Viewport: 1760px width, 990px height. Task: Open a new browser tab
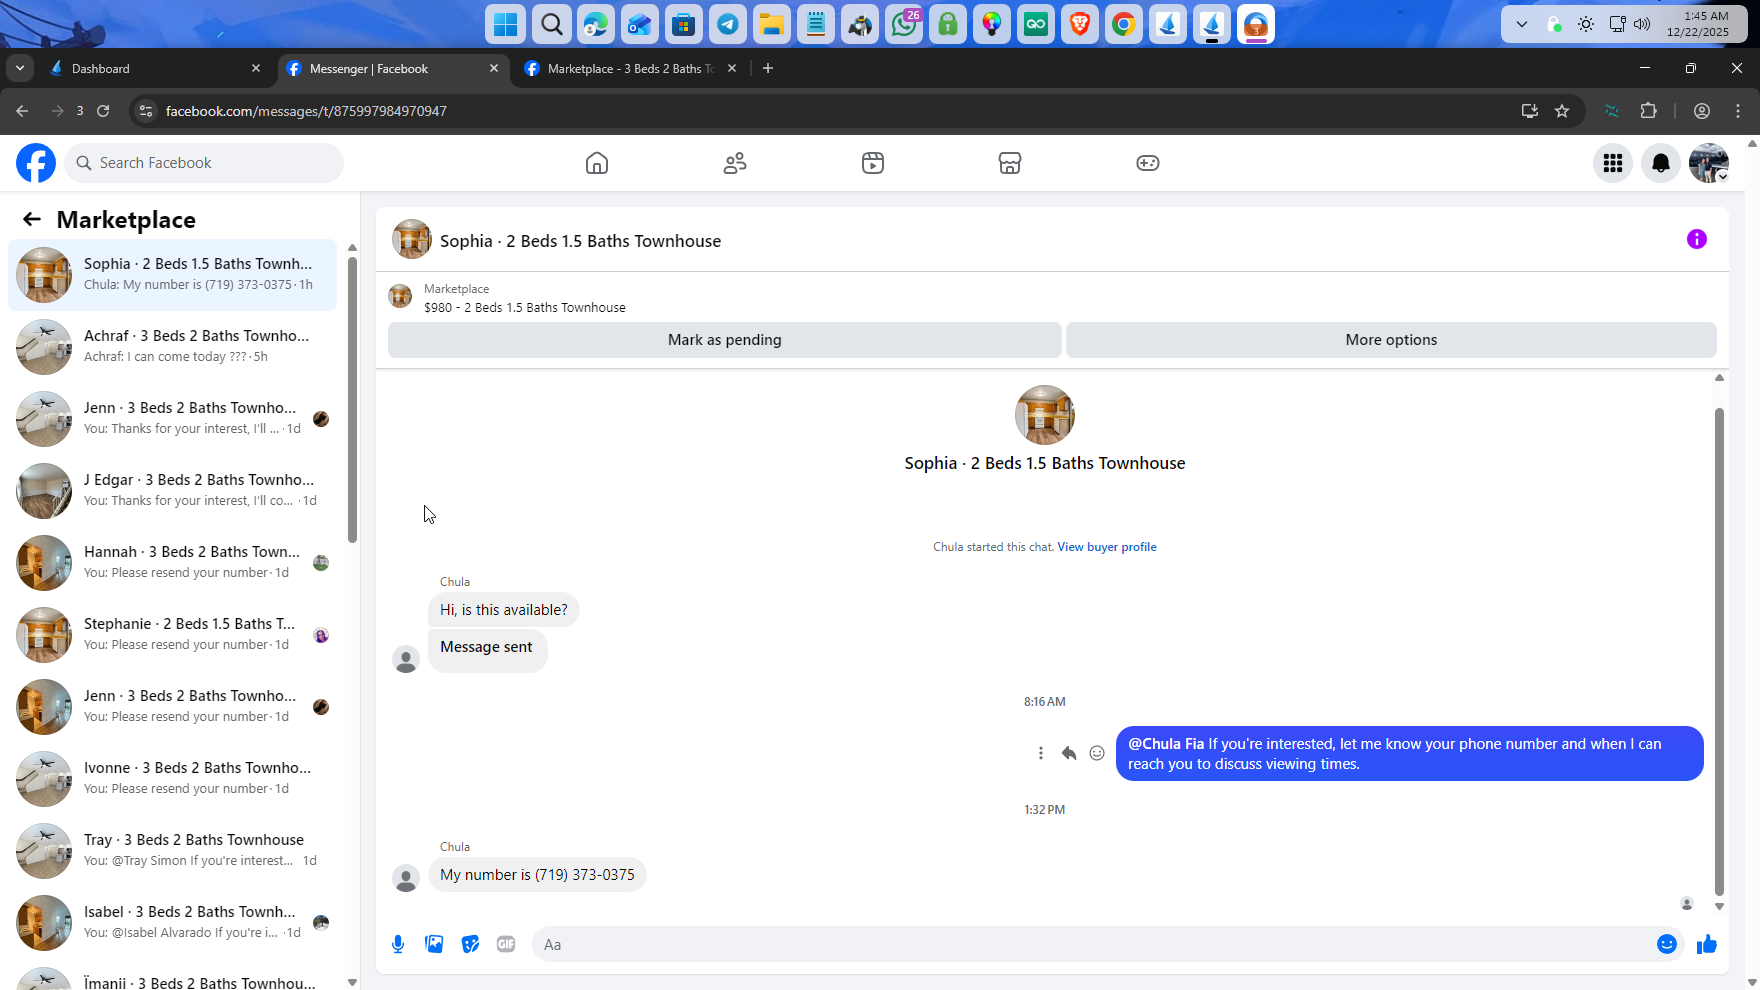[768, 68]
